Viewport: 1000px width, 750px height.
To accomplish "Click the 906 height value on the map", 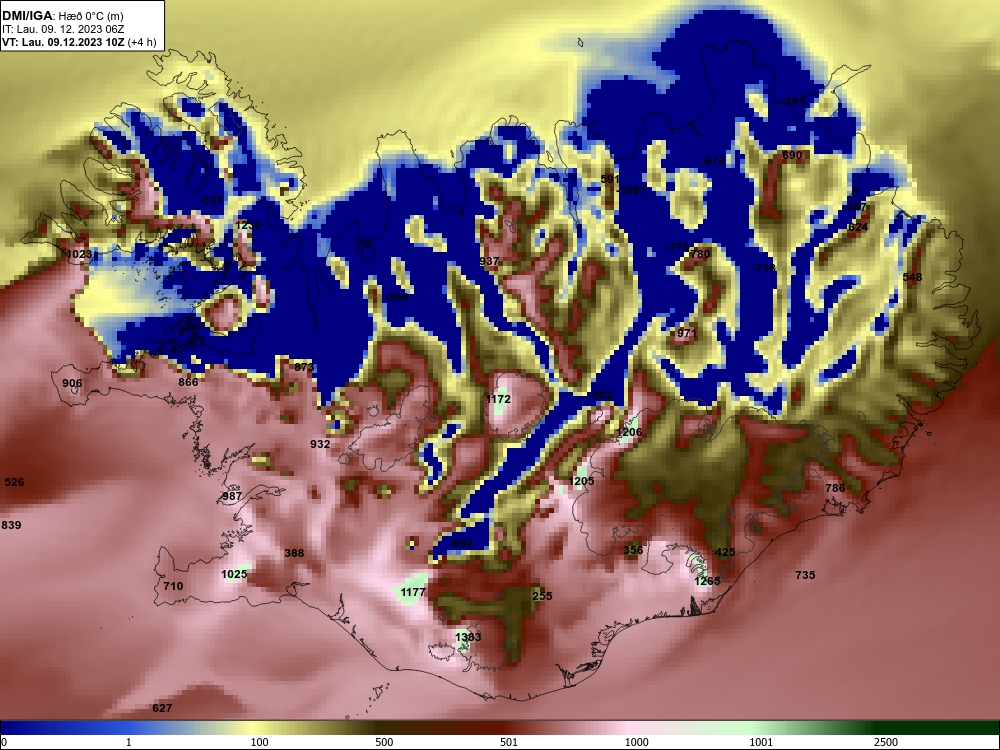I will (x=72, y=383).
